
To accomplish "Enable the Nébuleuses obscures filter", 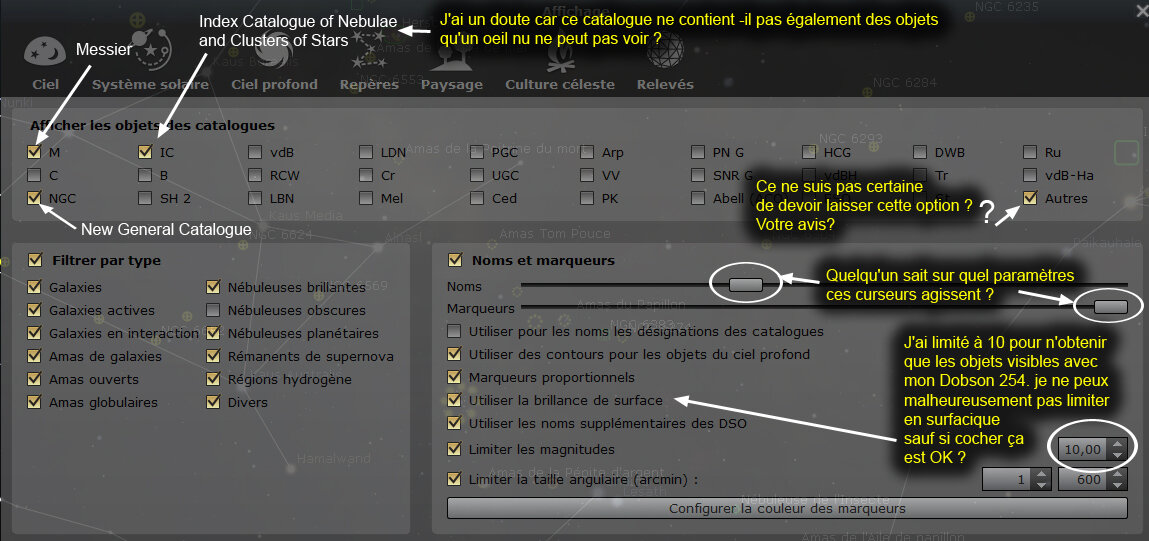I will 213,310.
